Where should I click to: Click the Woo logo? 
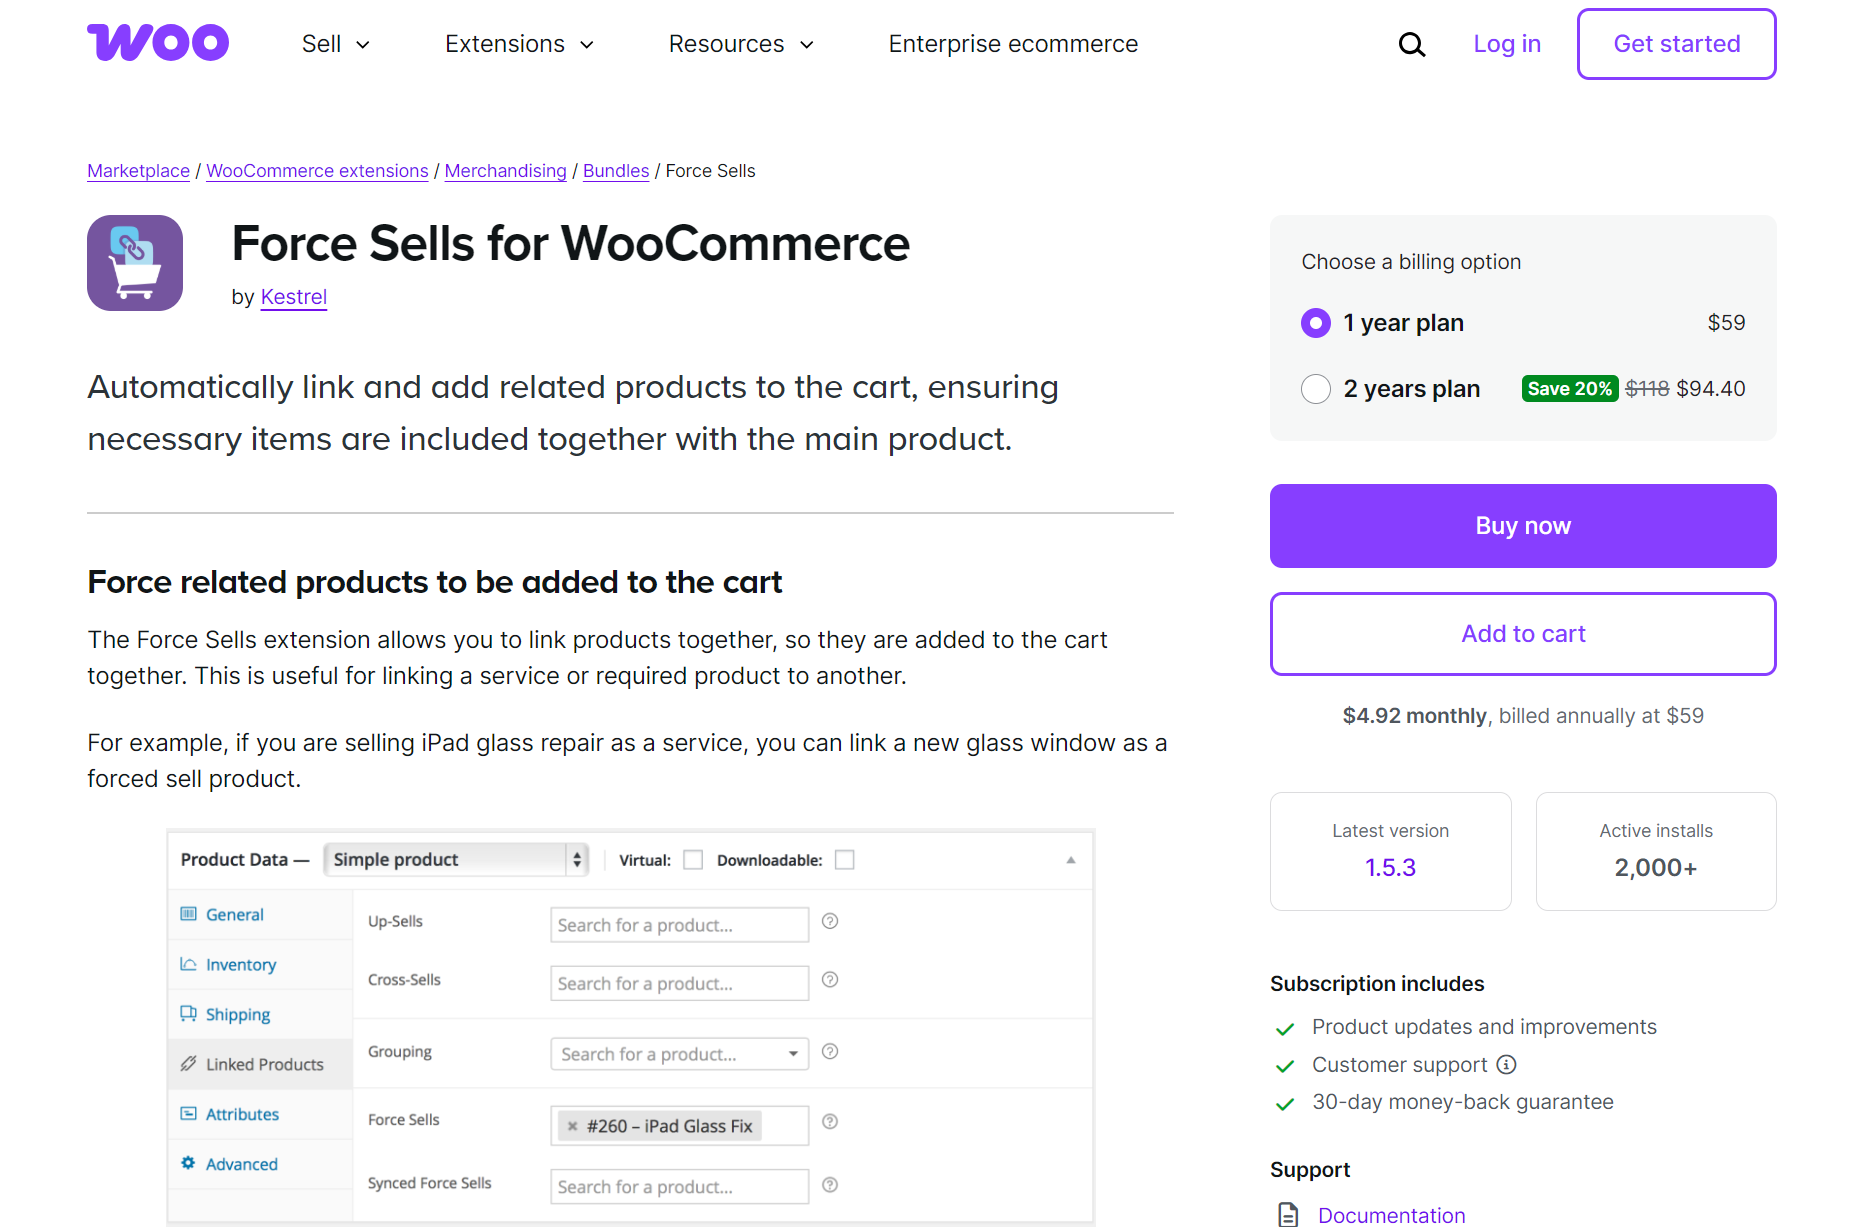[158, 43]
